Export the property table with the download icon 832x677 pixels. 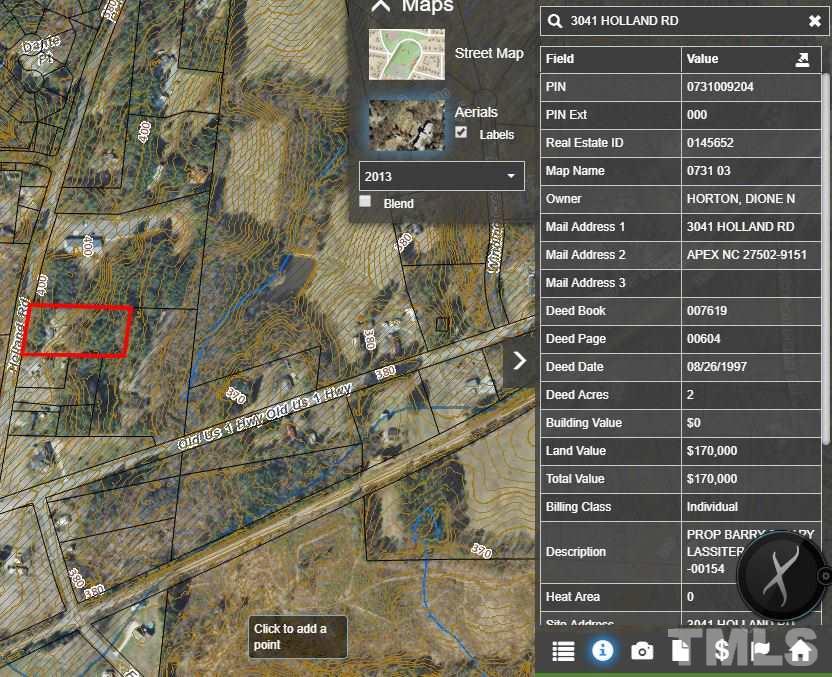tap(802, 59)
